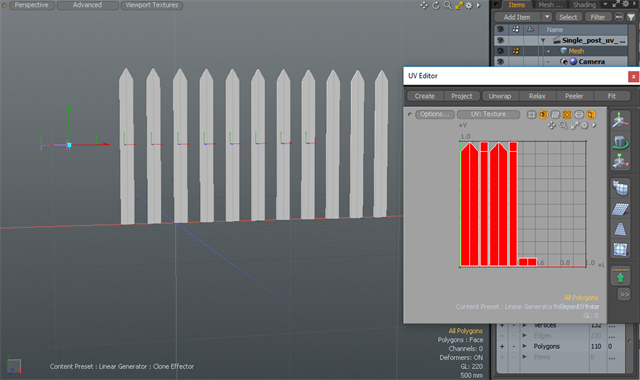Open the Create tab in UV Editor
The height and width of the screenshot is (380, 640).
pyautogui.click(x=424, y=96)
